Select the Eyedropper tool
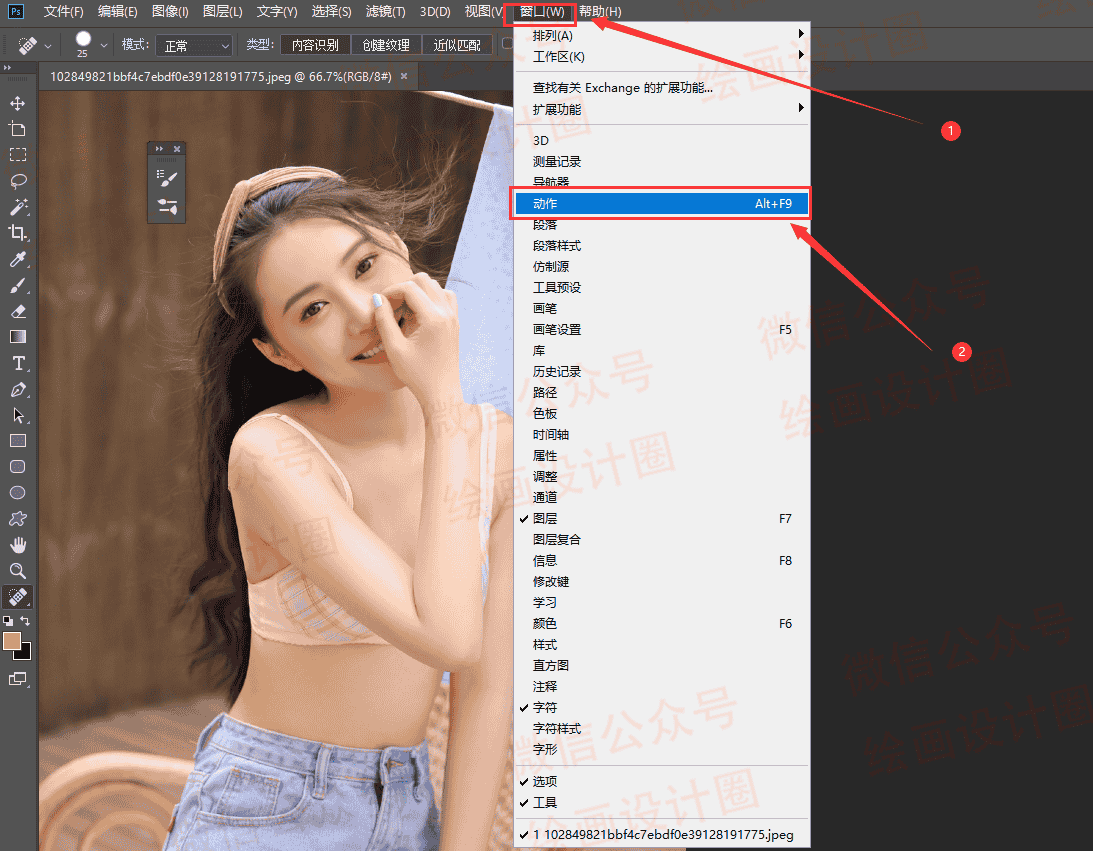The height and width of the screenshot is (851, 1093). 17,259
